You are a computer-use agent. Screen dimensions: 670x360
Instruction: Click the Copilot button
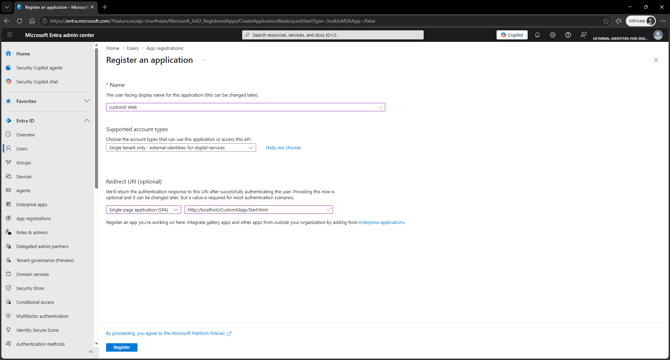pos(512,35)
